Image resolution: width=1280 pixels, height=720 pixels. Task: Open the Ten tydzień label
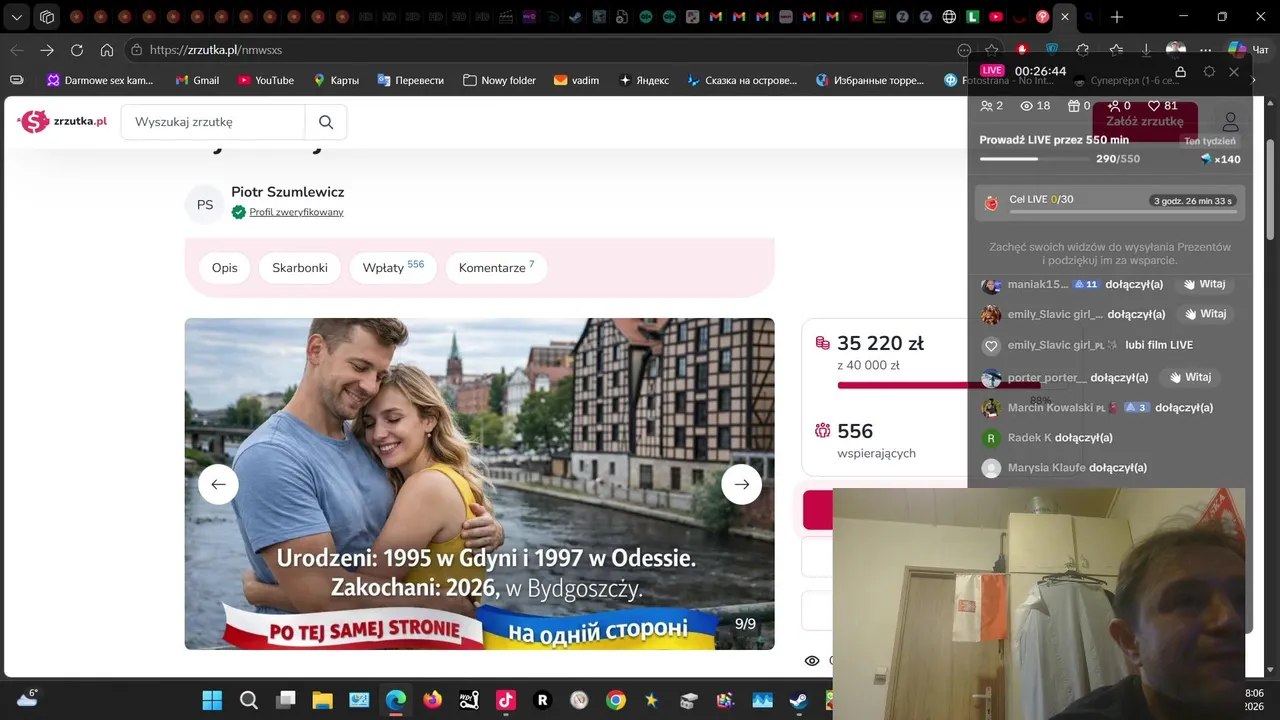[1210, 141]
